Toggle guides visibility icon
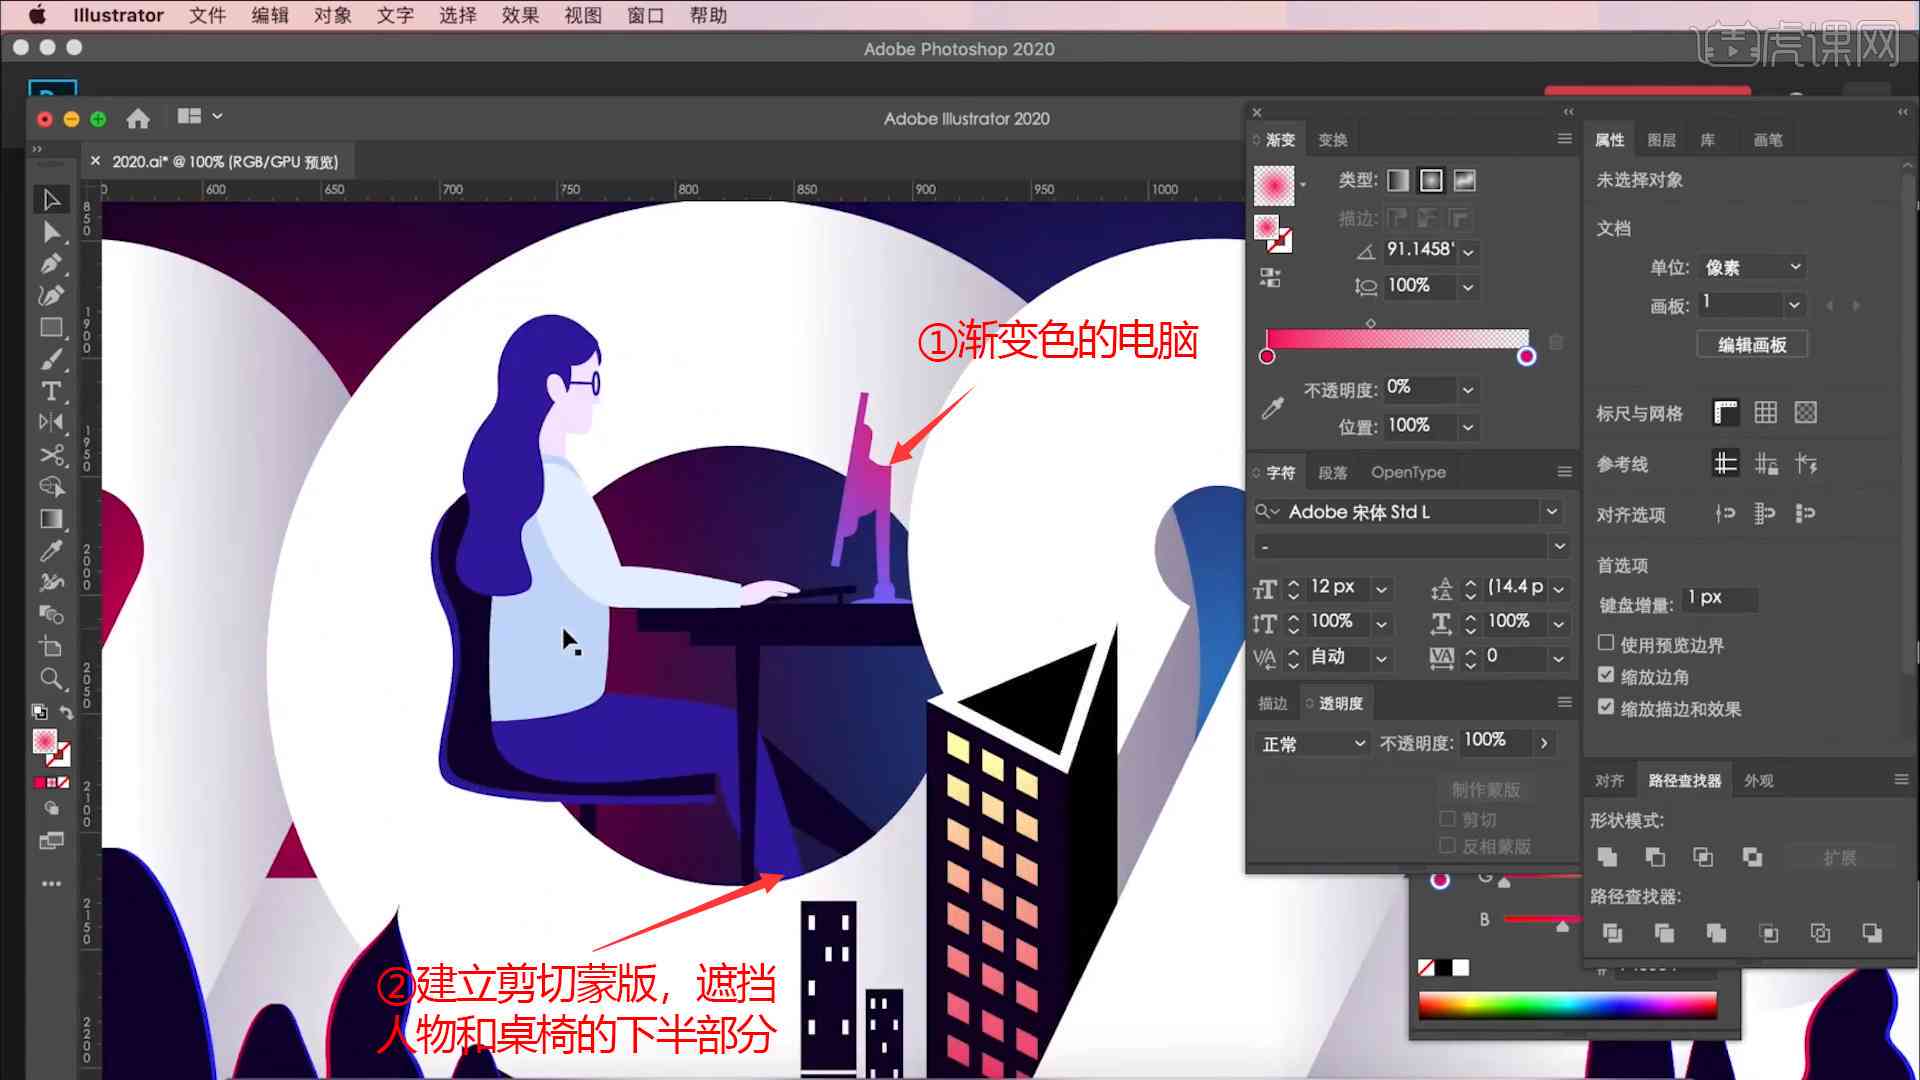The width and height of the screenshot is (1920, 1080). pos(1725,463)
